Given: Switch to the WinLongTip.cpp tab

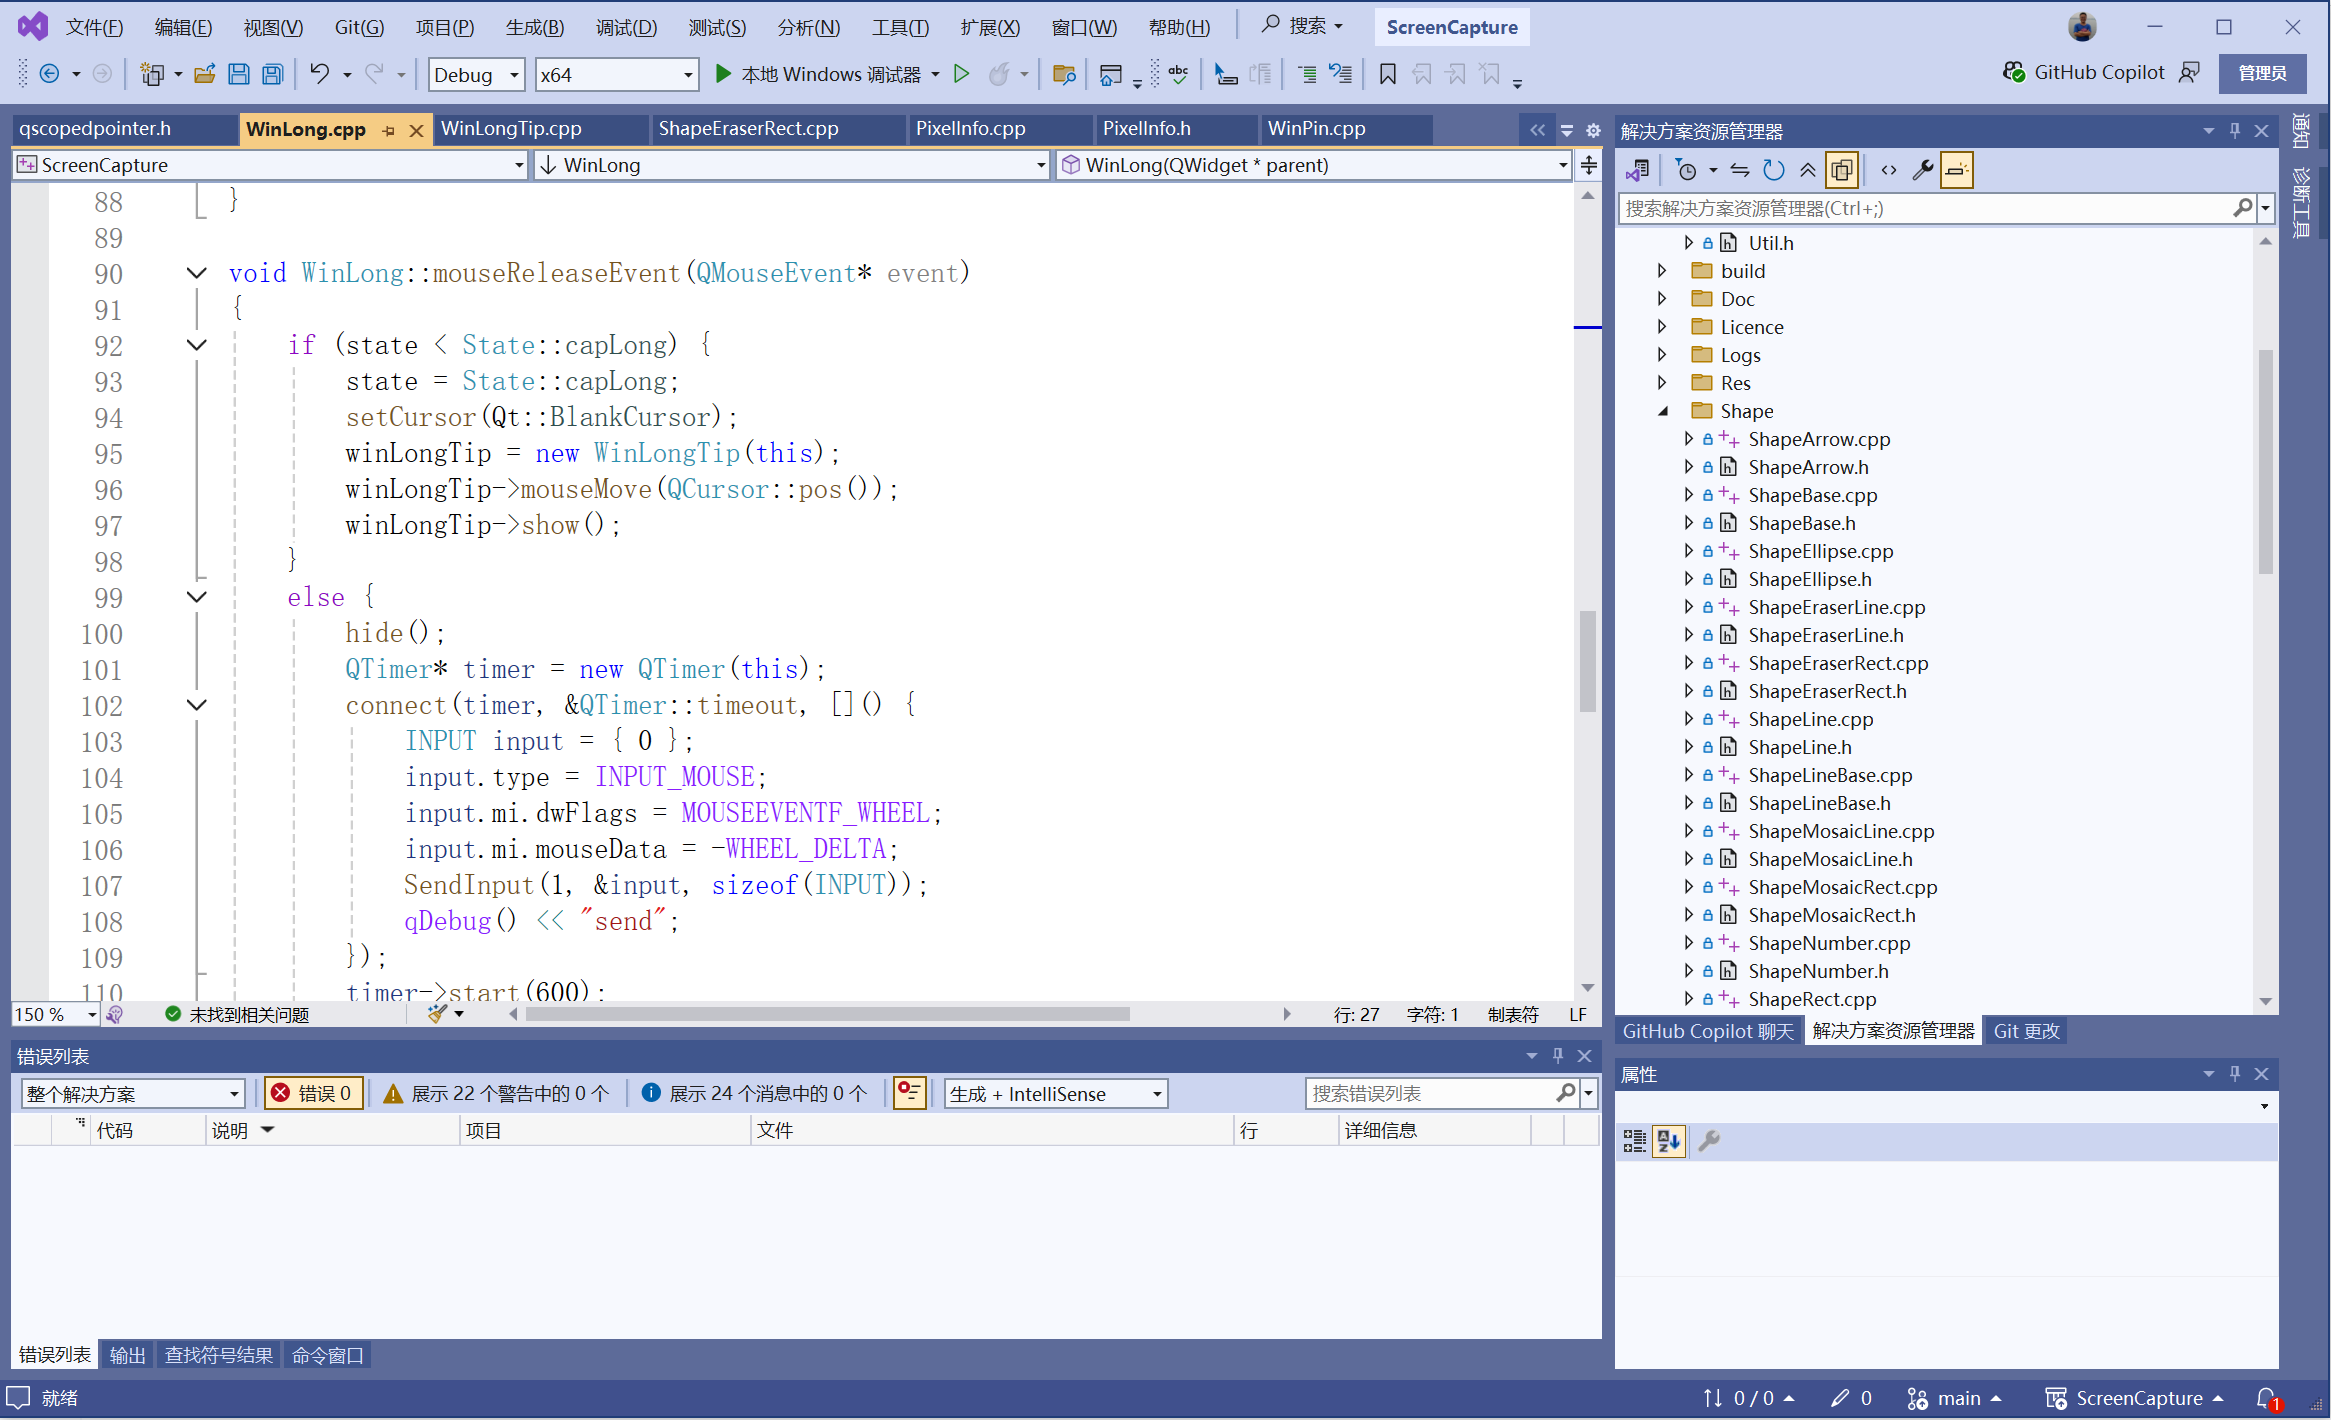Looking at the screenshot, I should 511,129.
